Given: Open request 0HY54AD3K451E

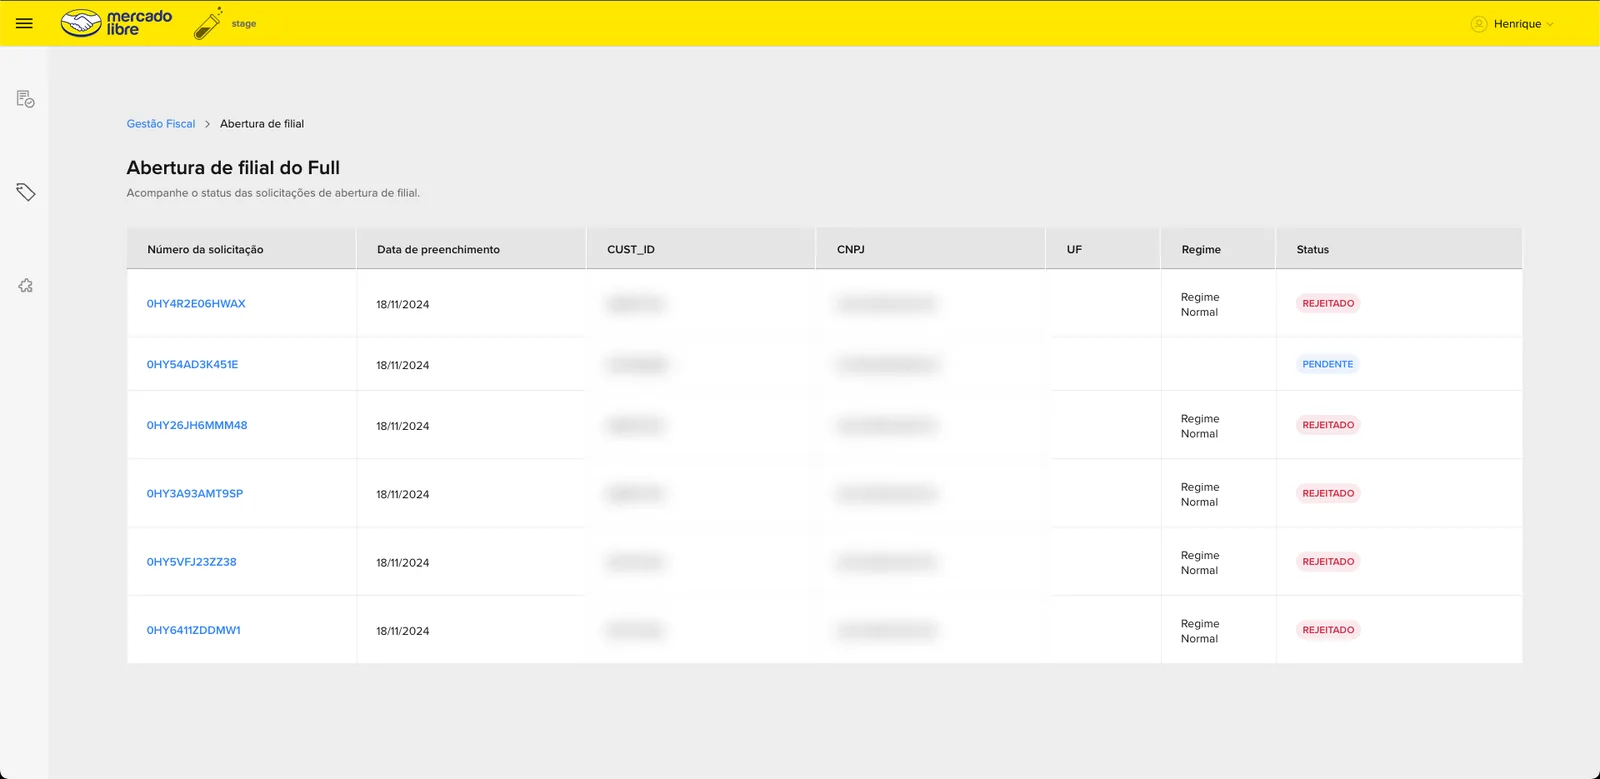Looking at the screenshot, I should (192, 365).
